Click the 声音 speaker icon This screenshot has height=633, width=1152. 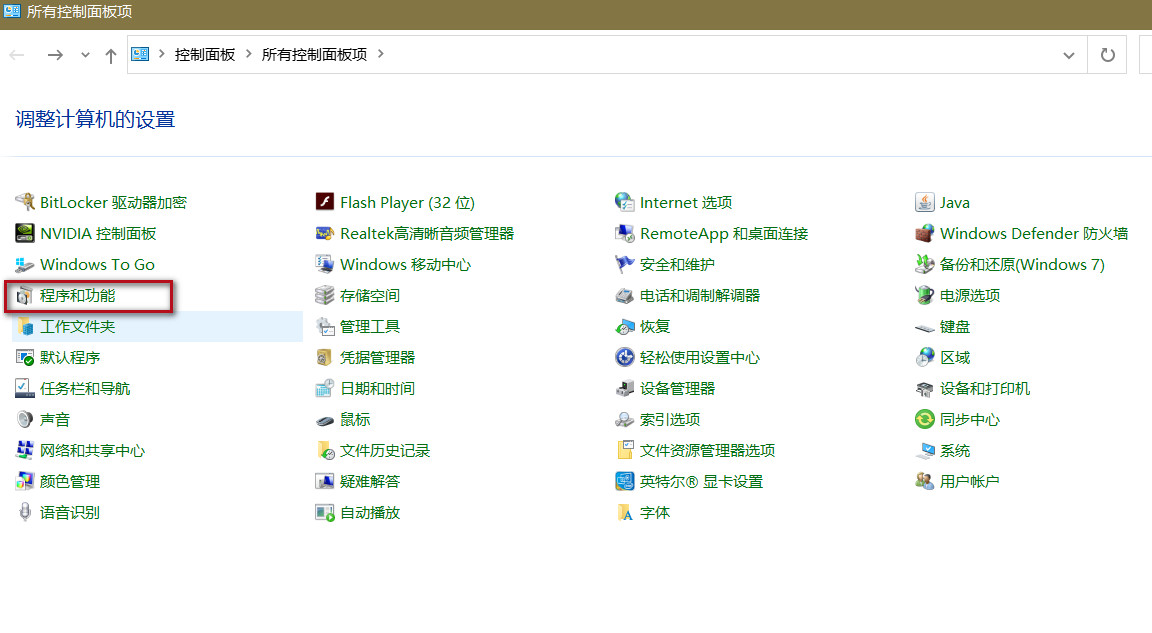coord(25,419)
